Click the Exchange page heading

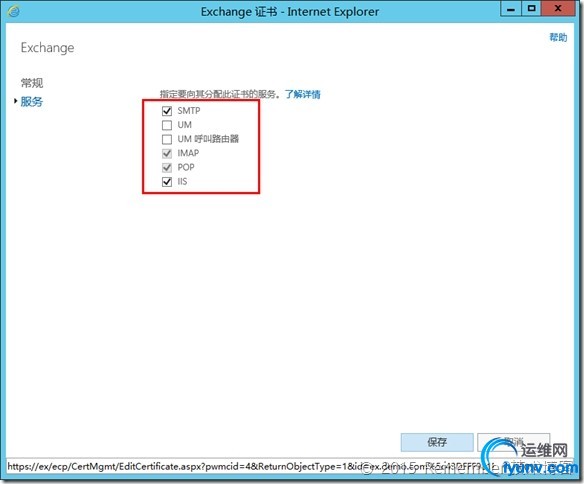47,48
